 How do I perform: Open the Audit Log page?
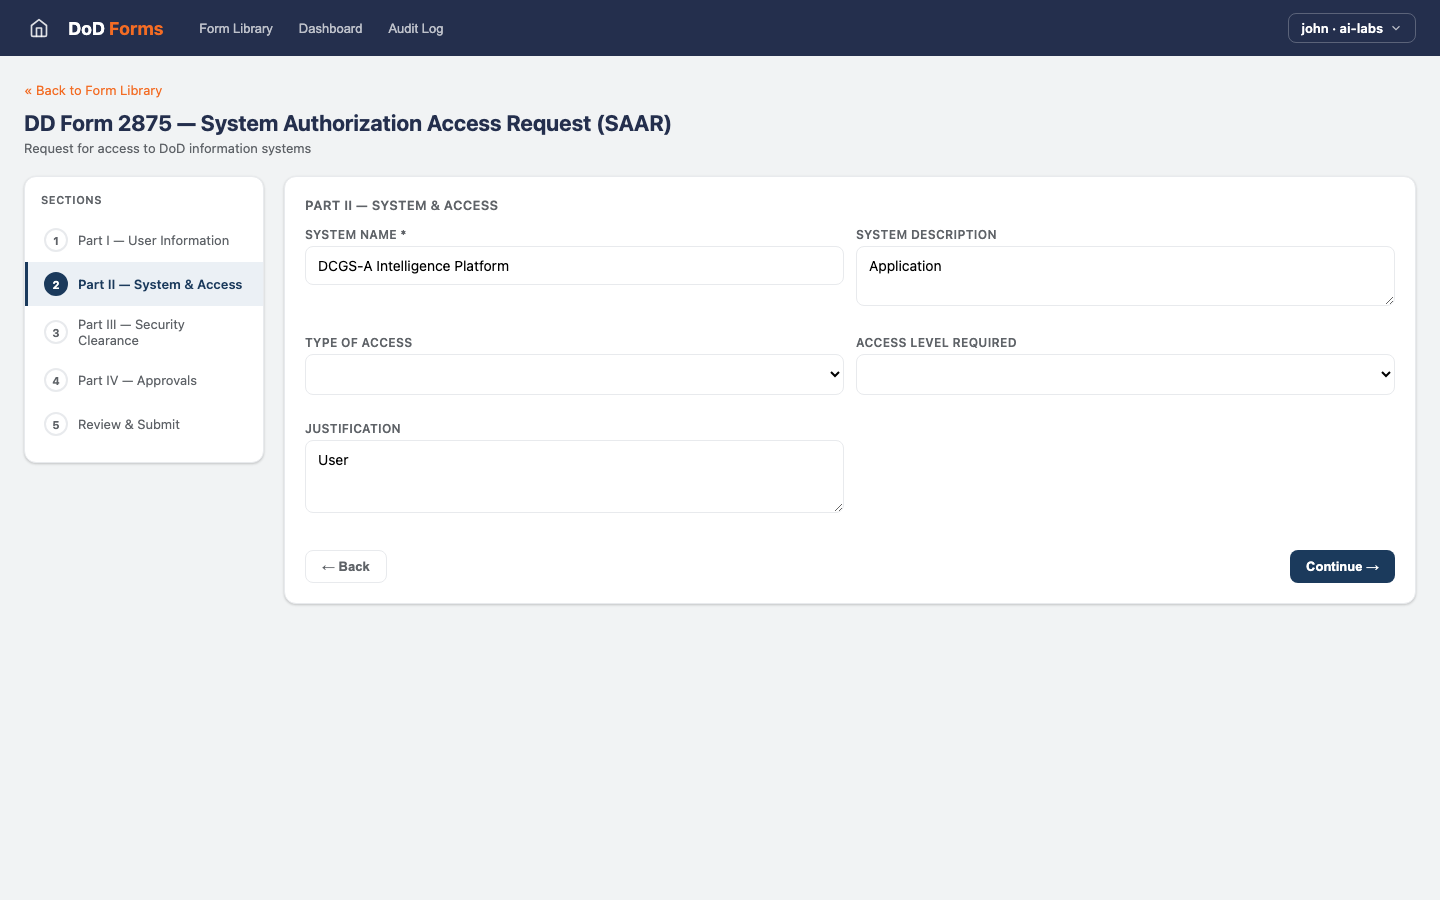[415, 28]
